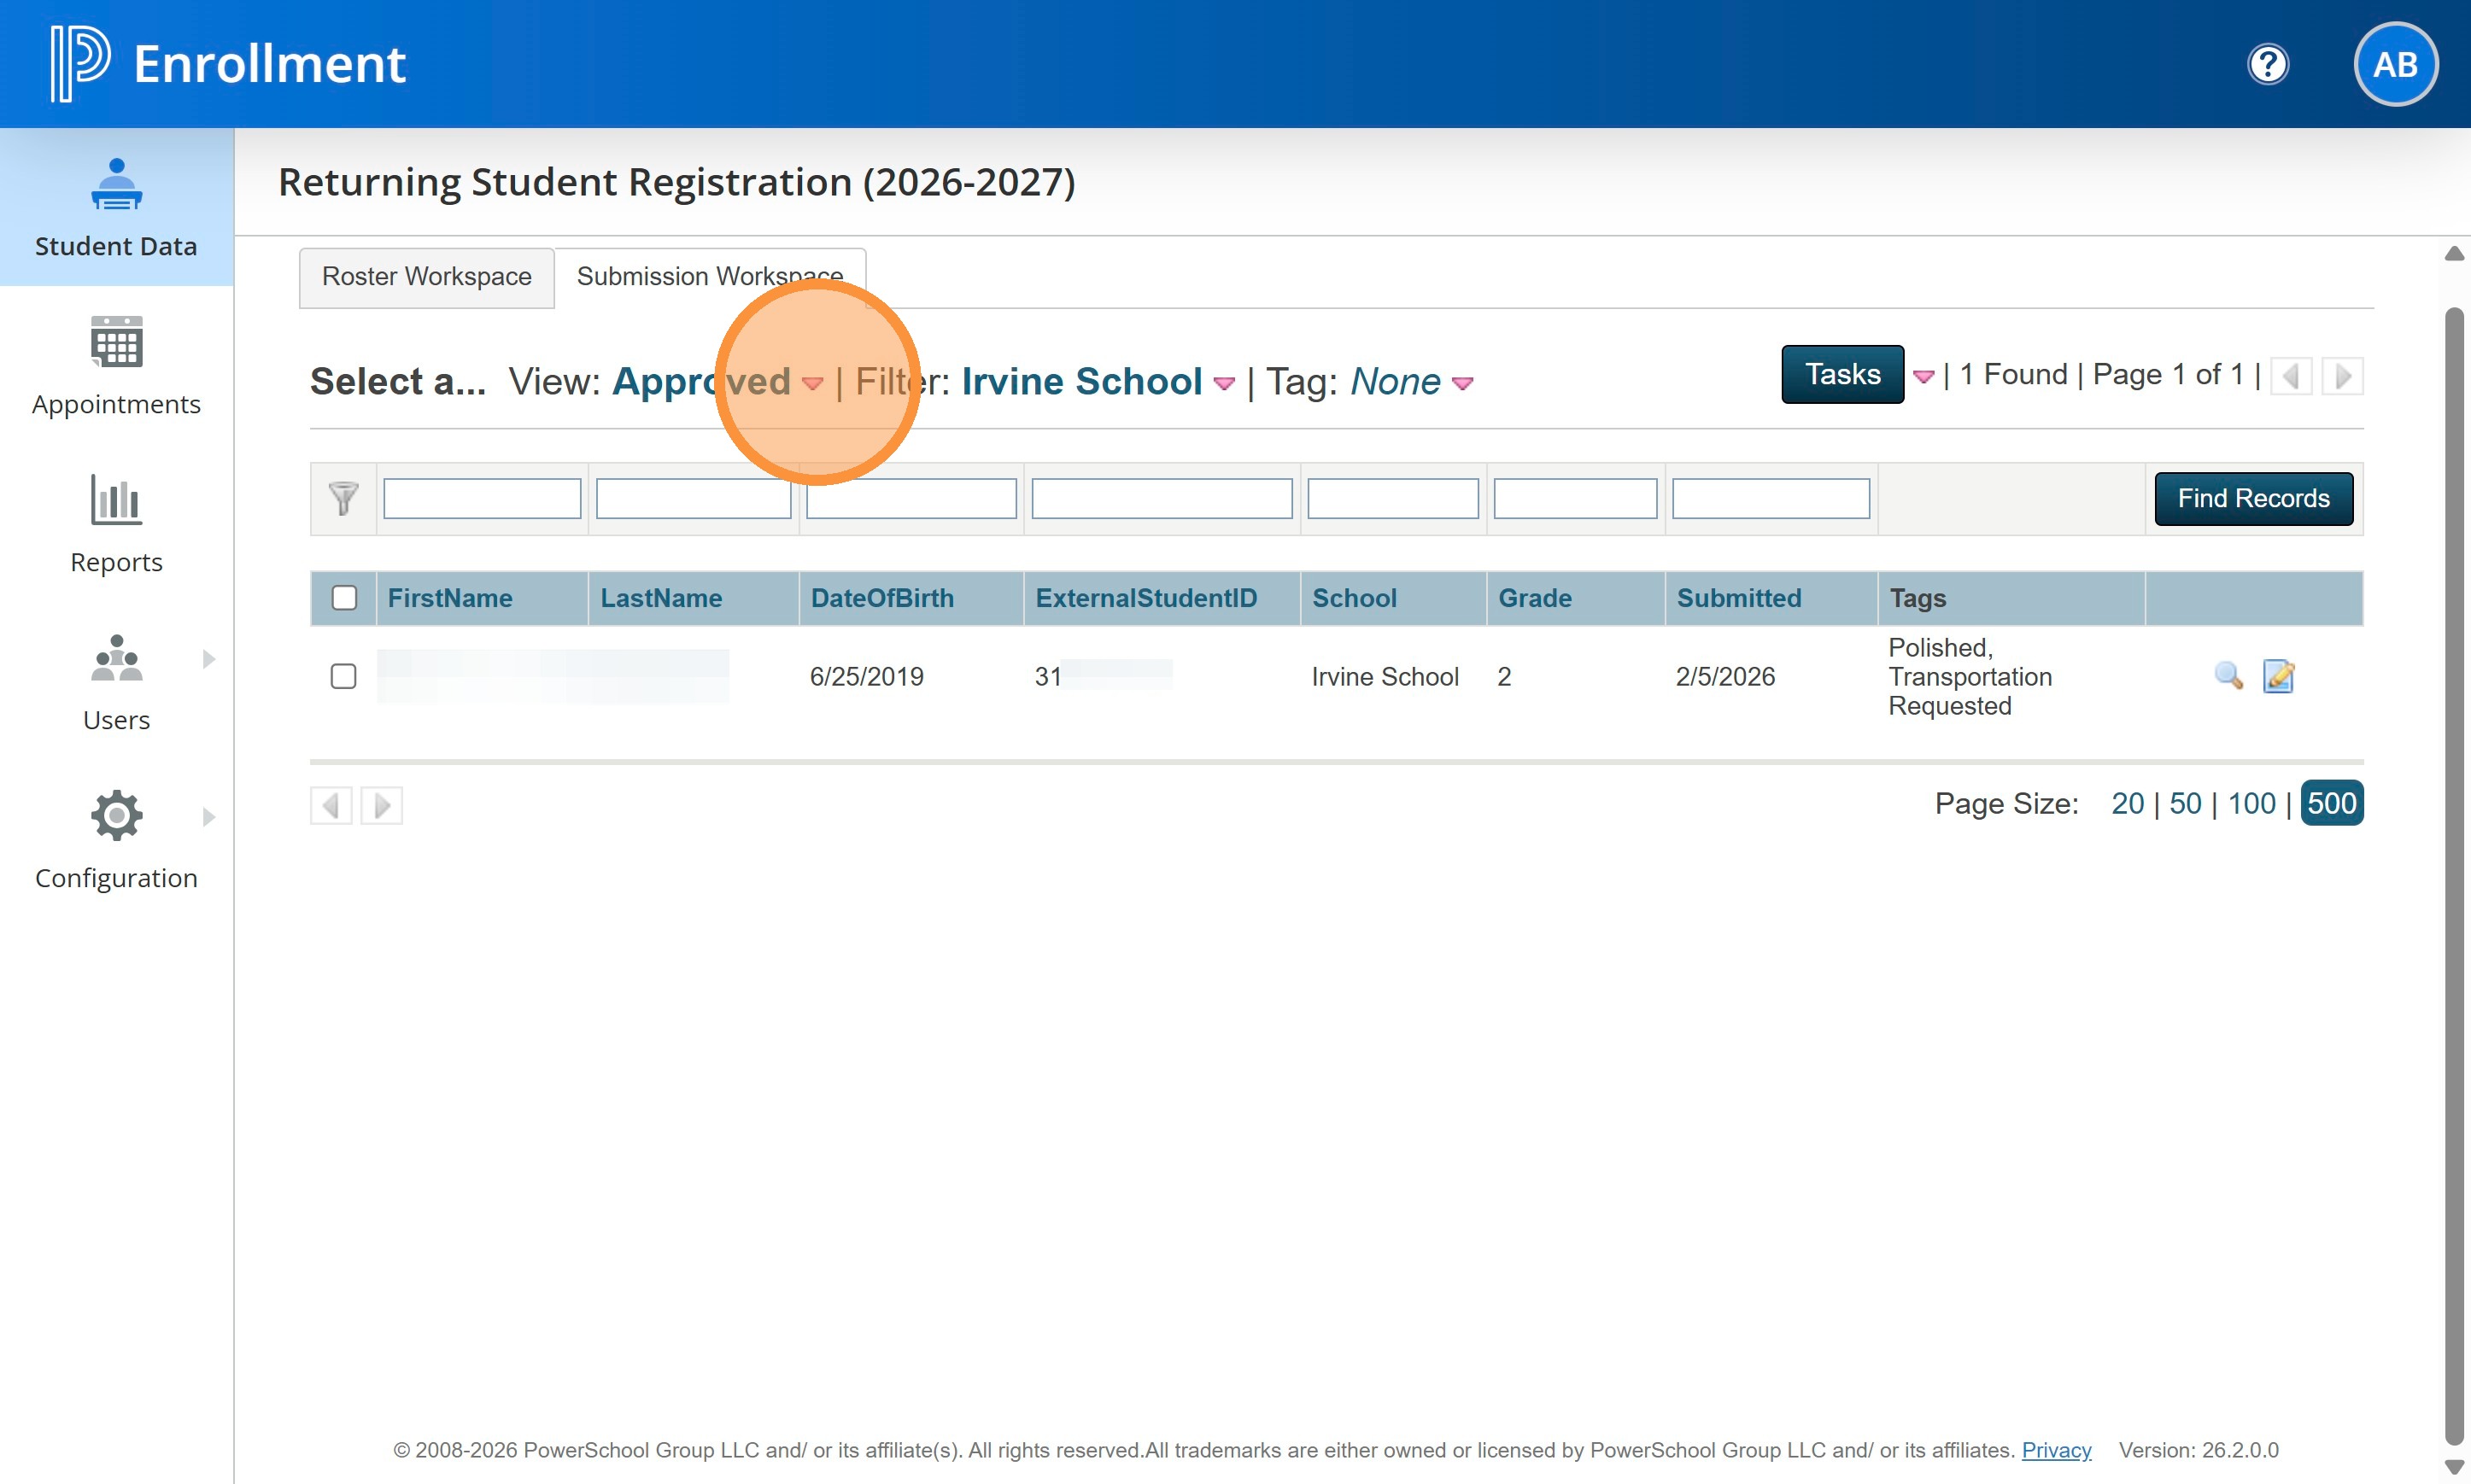
Task: Open the Users group icon
Action: (116, 658)
